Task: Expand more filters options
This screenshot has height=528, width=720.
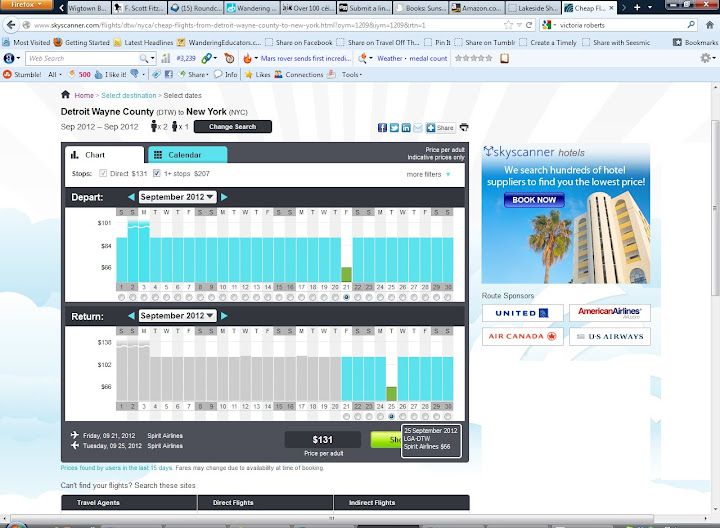Action: [428, 174]
